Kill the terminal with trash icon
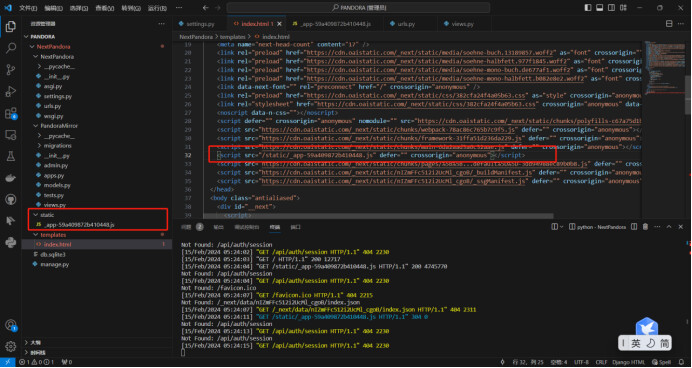Image resolution: width=692 pixels, height=368 pixels. point(645,227)
